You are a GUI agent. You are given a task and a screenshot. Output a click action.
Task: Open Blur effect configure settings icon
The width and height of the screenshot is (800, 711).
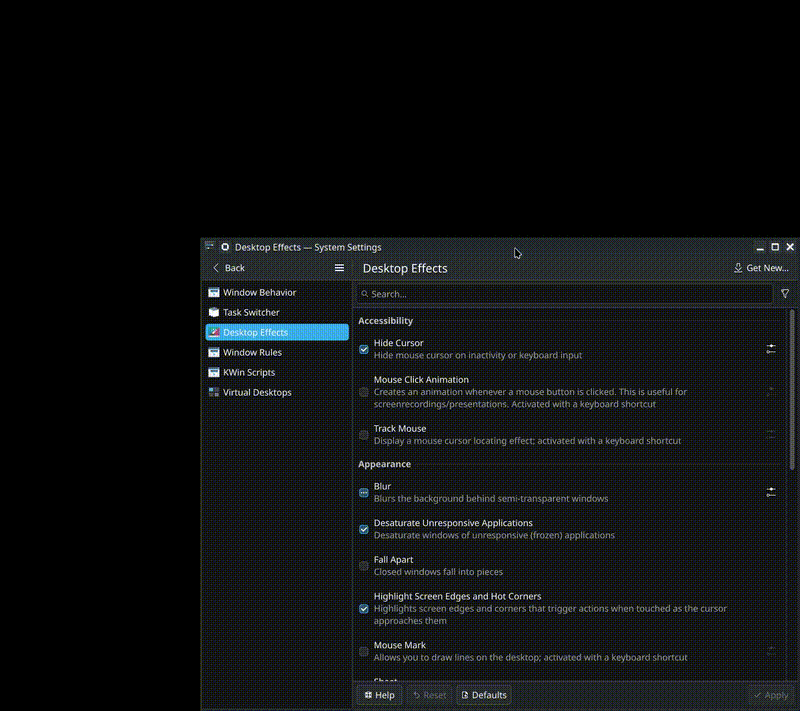(x=771, y=492)
